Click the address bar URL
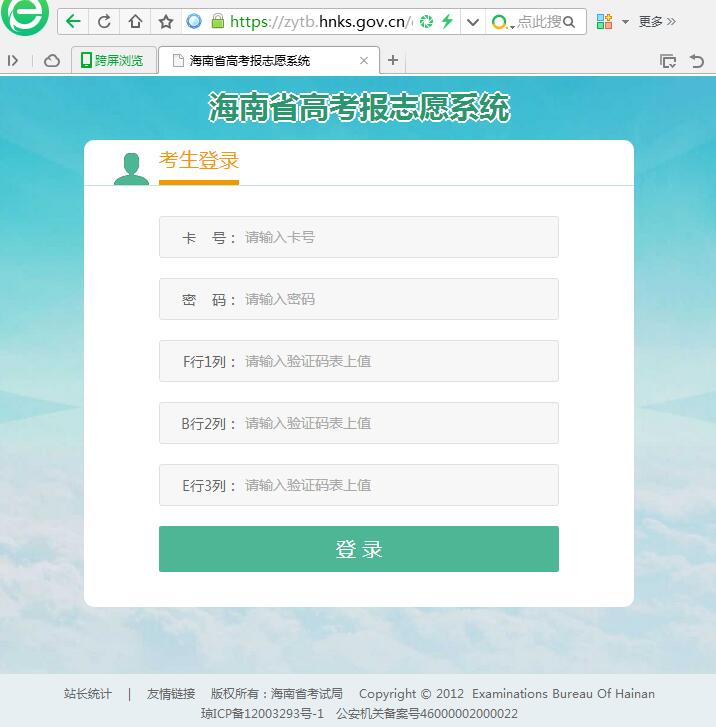 coord(320,21)
